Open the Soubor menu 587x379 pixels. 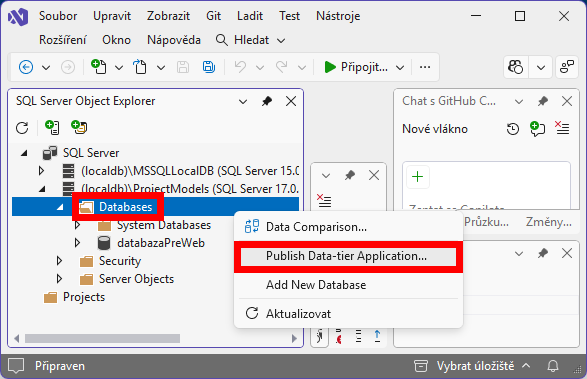tap(58, 16)
